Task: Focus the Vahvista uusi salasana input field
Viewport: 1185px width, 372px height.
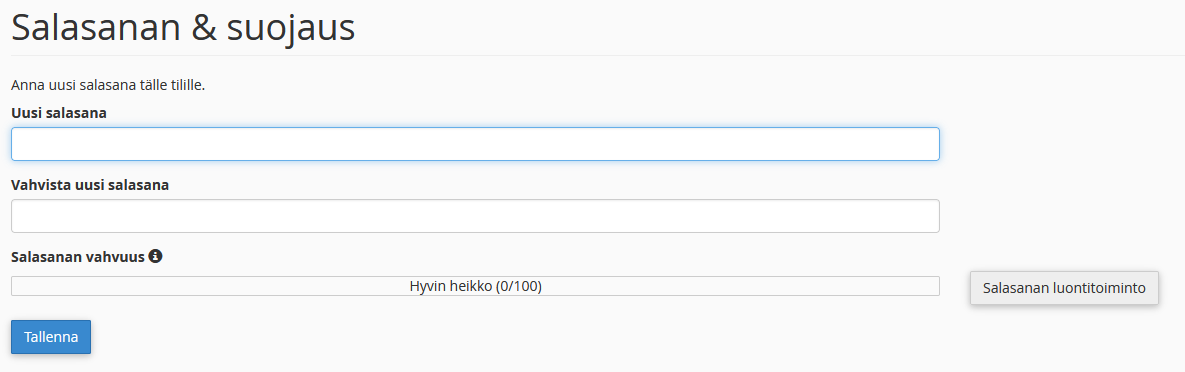Action: 475,216
